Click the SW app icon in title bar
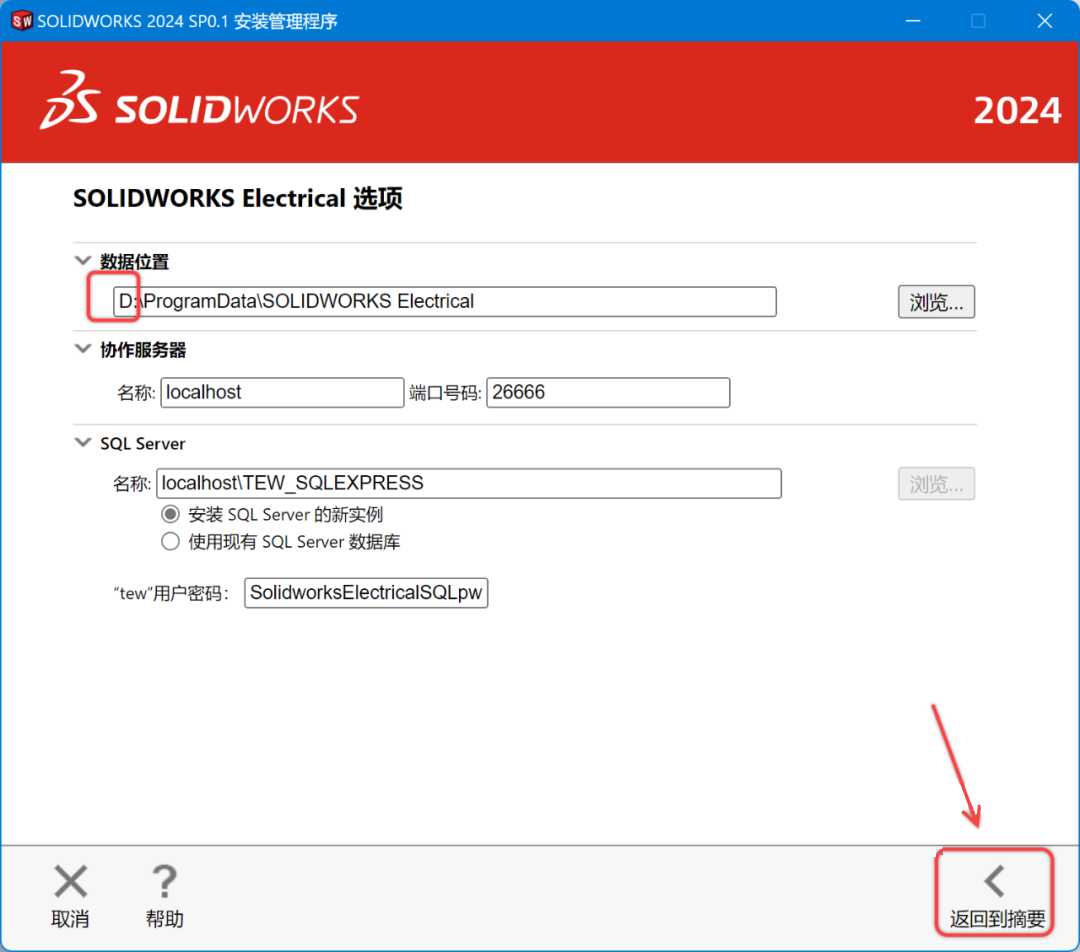1080x952 pixels. tap(22, 21)
